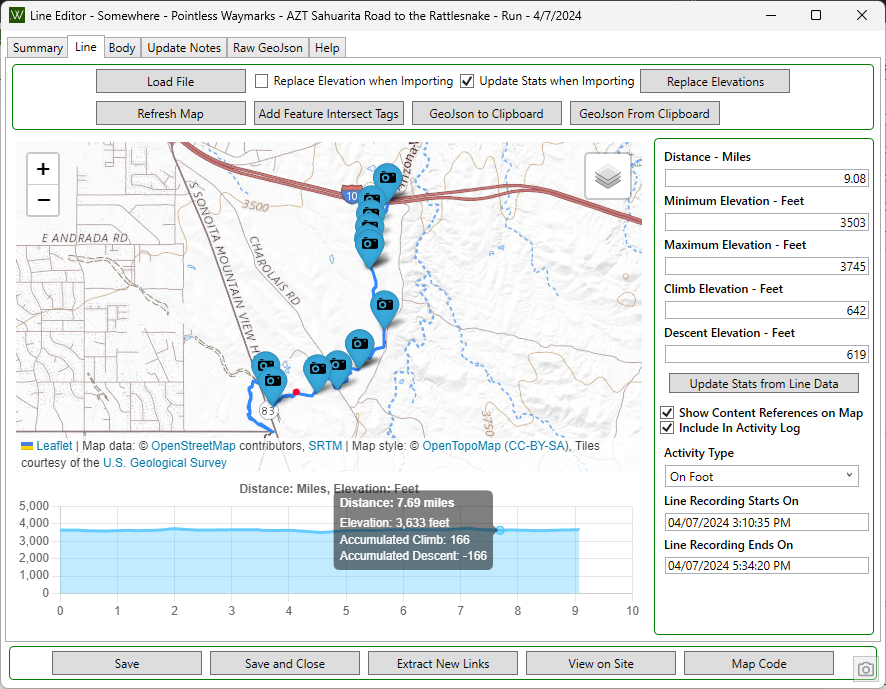
Task: Open the Help tab
Action: 327,48
